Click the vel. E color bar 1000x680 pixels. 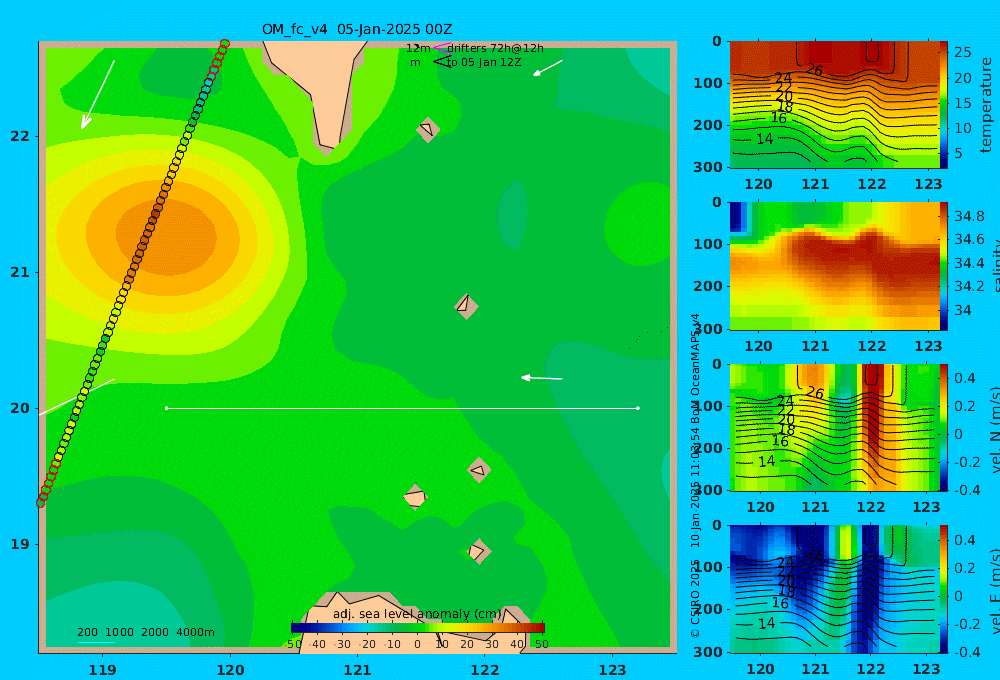coord(943,589)
